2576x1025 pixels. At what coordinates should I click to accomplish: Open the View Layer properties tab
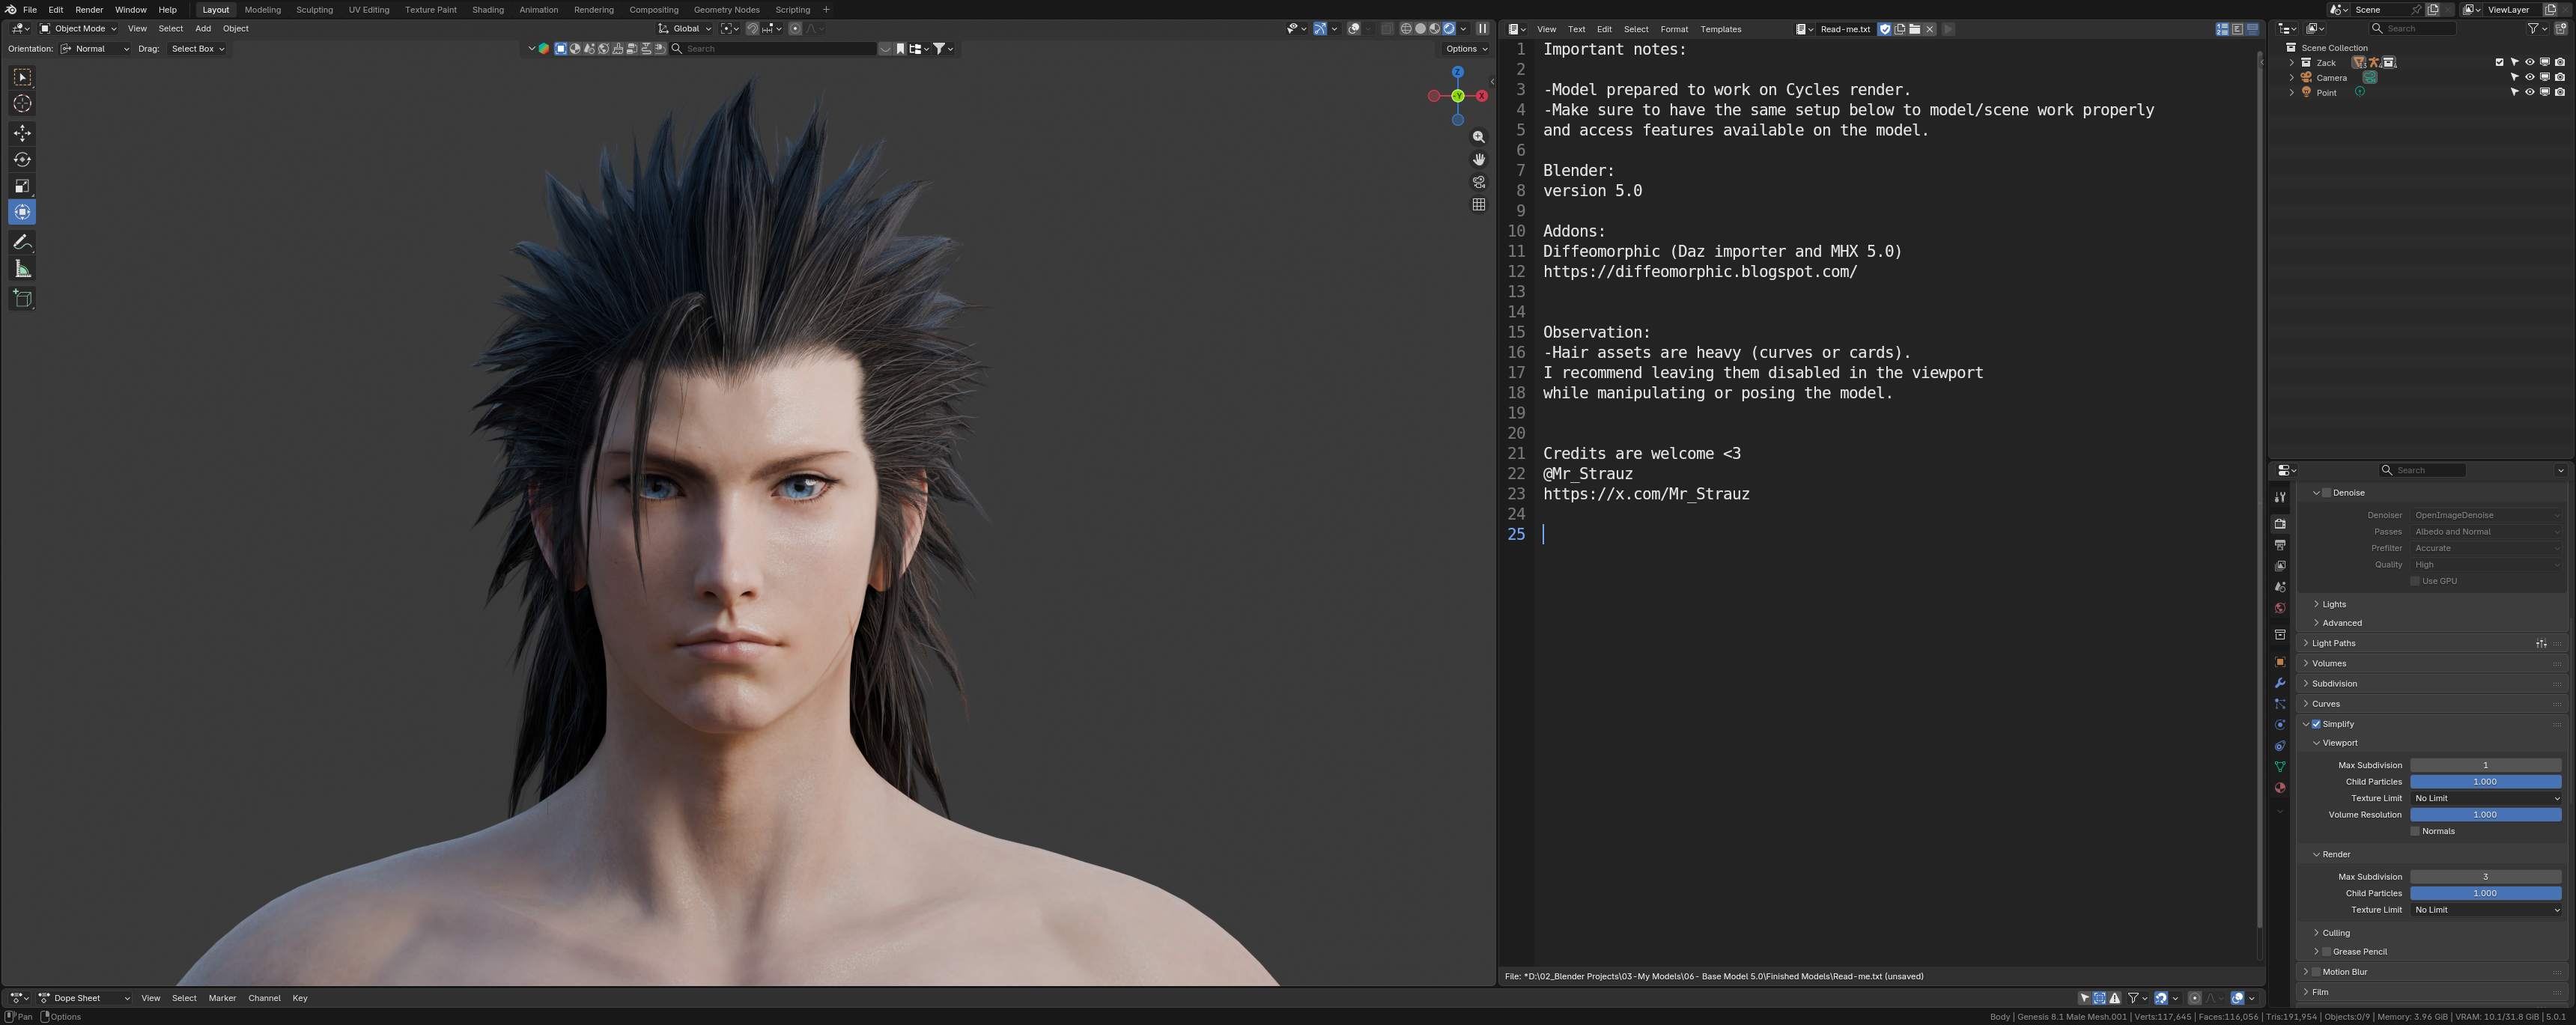click(2280, 566)
